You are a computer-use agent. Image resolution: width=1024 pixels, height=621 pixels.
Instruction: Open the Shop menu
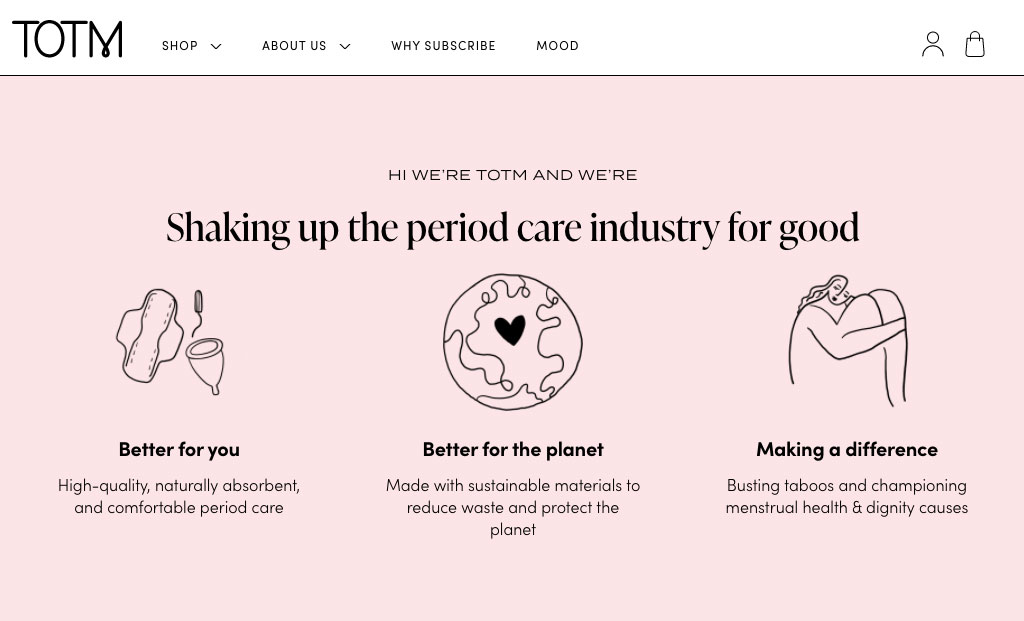point(180,46)
